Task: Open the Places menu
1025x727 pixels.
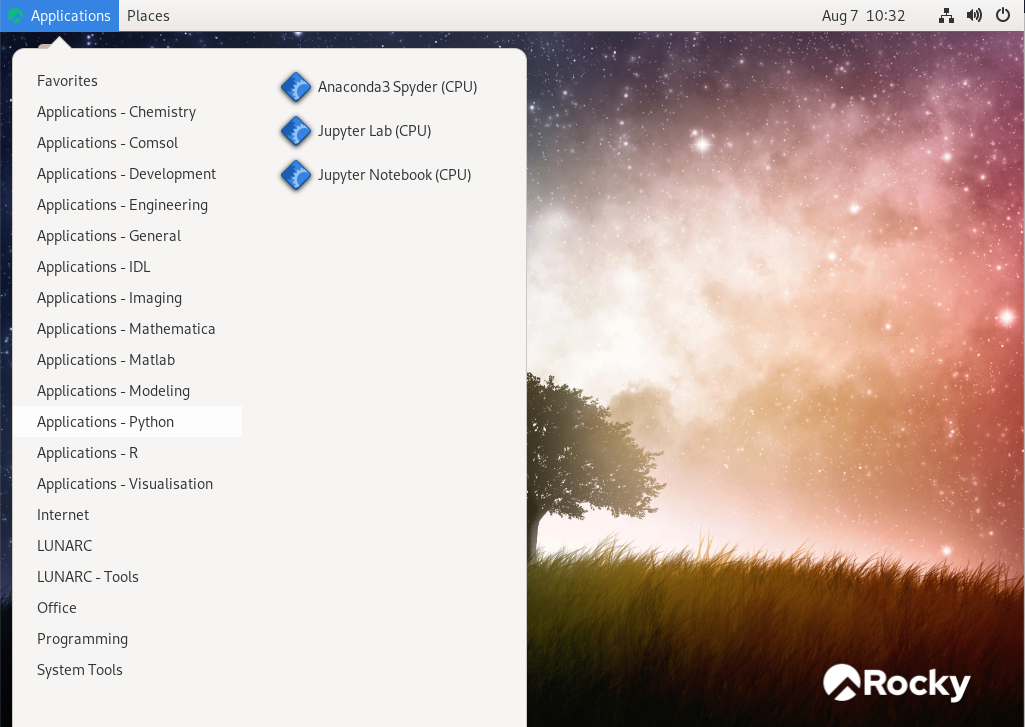Action: tap(148, 16)
